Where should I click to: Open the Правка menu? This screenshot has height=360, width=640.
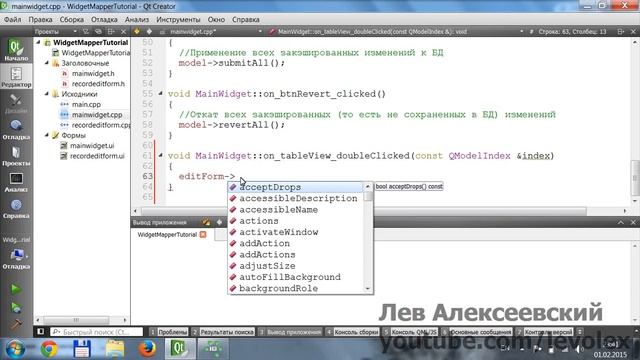pyautogui.click(x=40, y=19)
